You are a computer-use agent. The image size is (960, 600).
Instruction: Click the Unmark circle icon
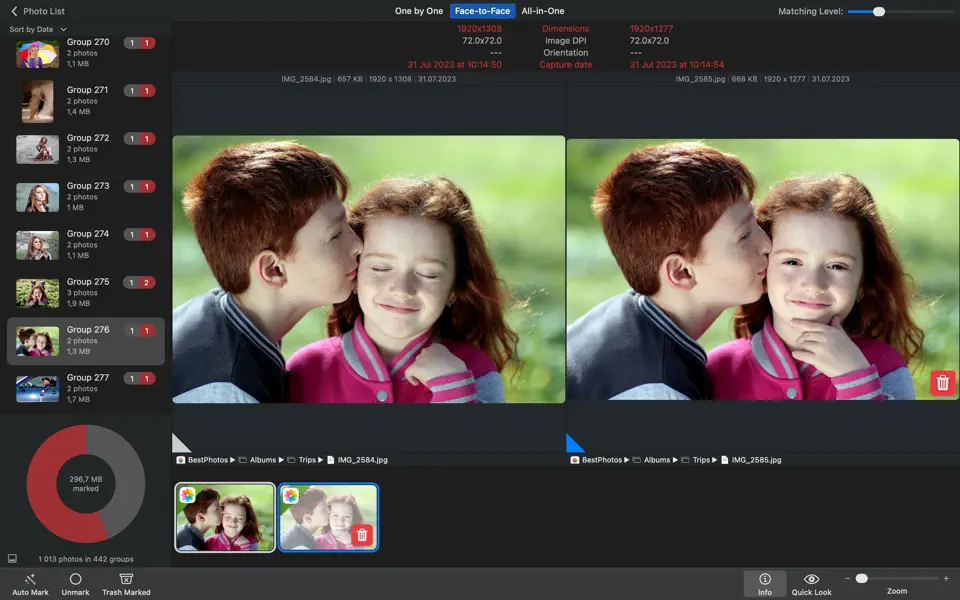(76, 578)
